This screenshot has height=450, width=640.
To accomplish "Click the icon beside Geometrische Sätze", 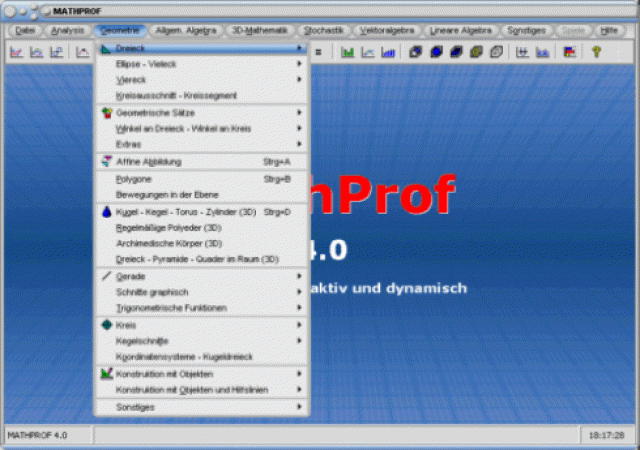I will click(x=107, y=113).
